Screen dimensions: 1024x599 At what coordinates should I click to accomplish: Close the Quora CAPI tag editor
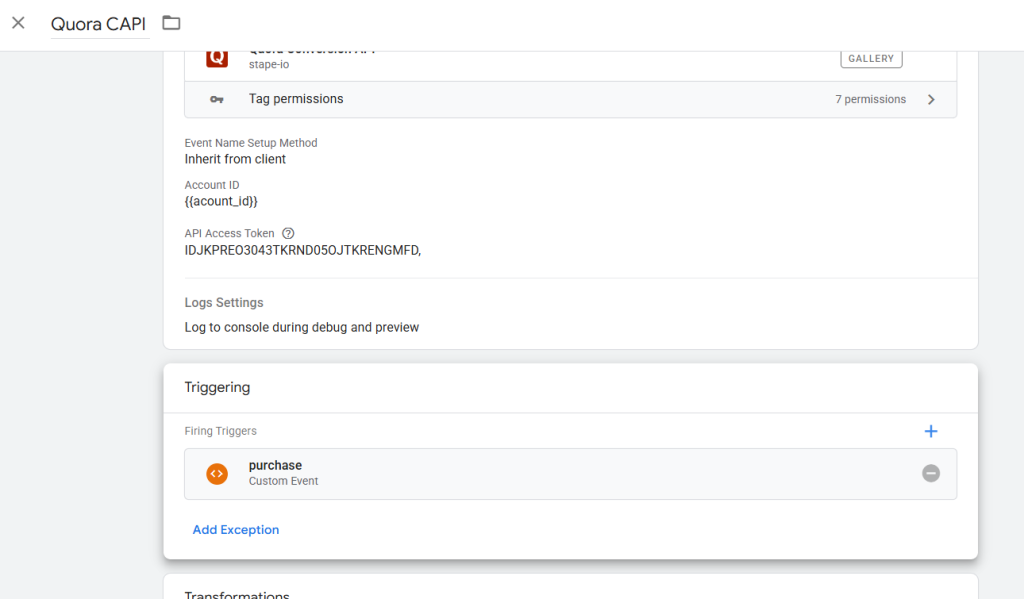click(18, 23)
